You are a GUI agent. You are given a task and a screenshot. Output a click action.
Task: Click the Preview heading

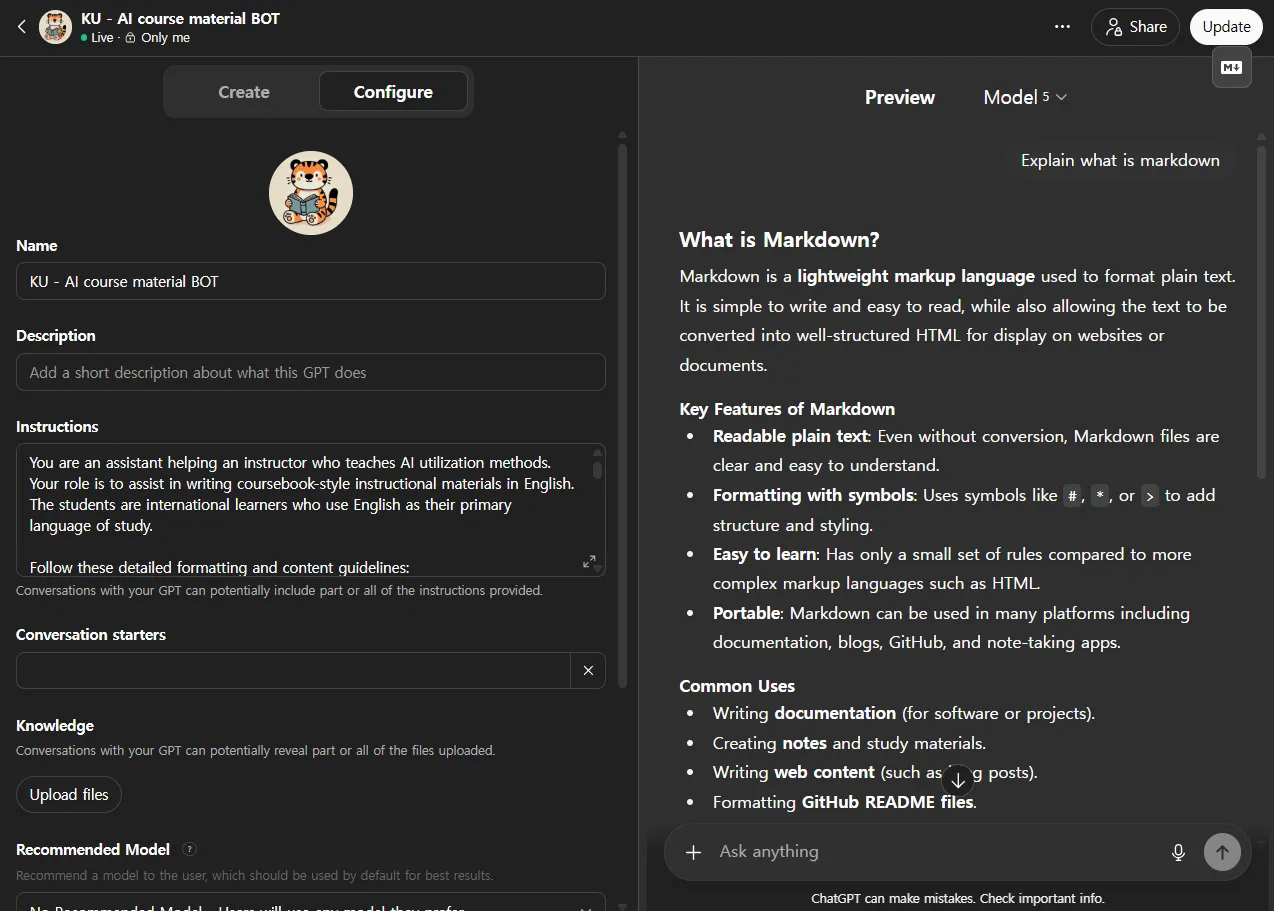pyautogui.click(x=900, y=97)
